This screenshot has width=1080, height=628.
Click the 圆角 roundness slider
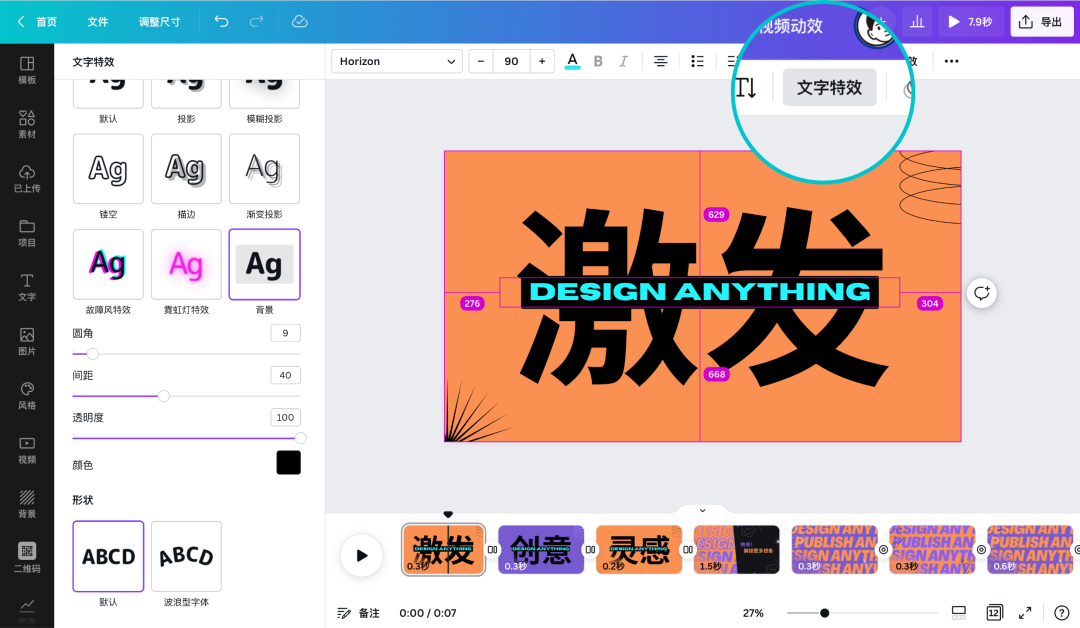(x=186, y=354)
